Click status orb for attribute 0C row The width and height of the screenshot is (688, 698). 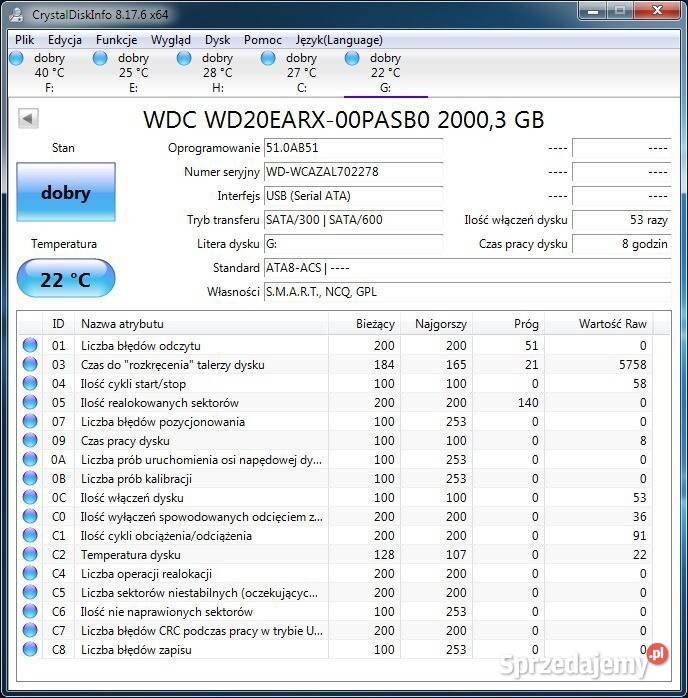[x=30, y=497]
